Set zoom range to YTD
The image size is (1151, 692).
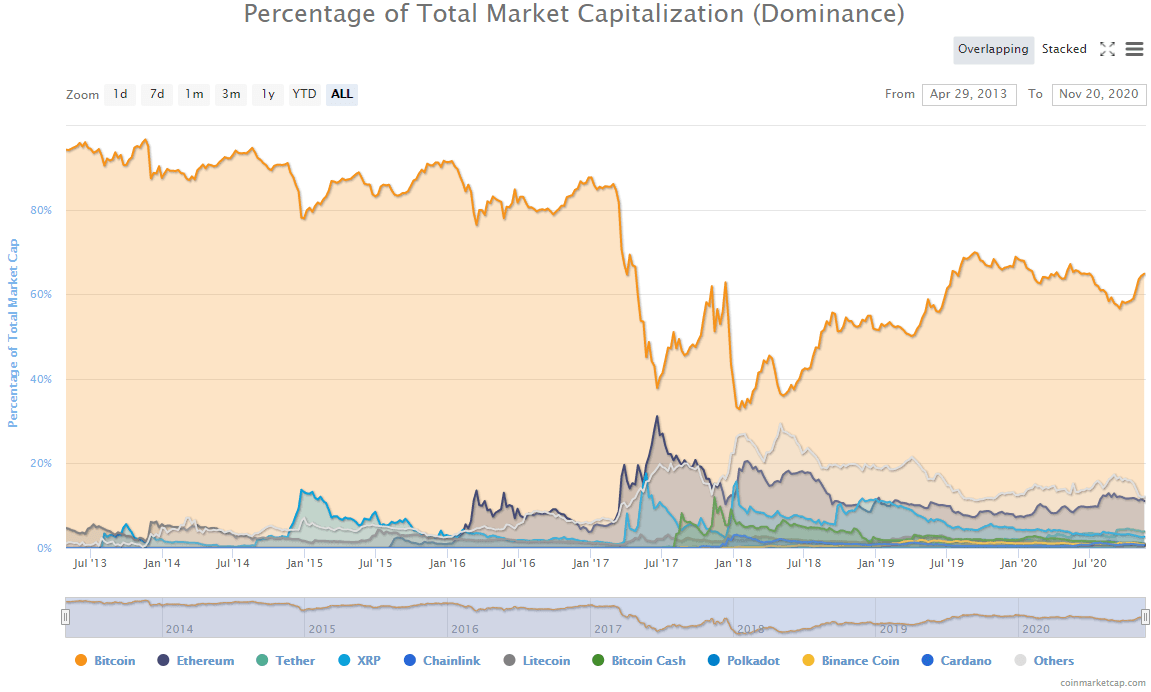click(304, 94)
